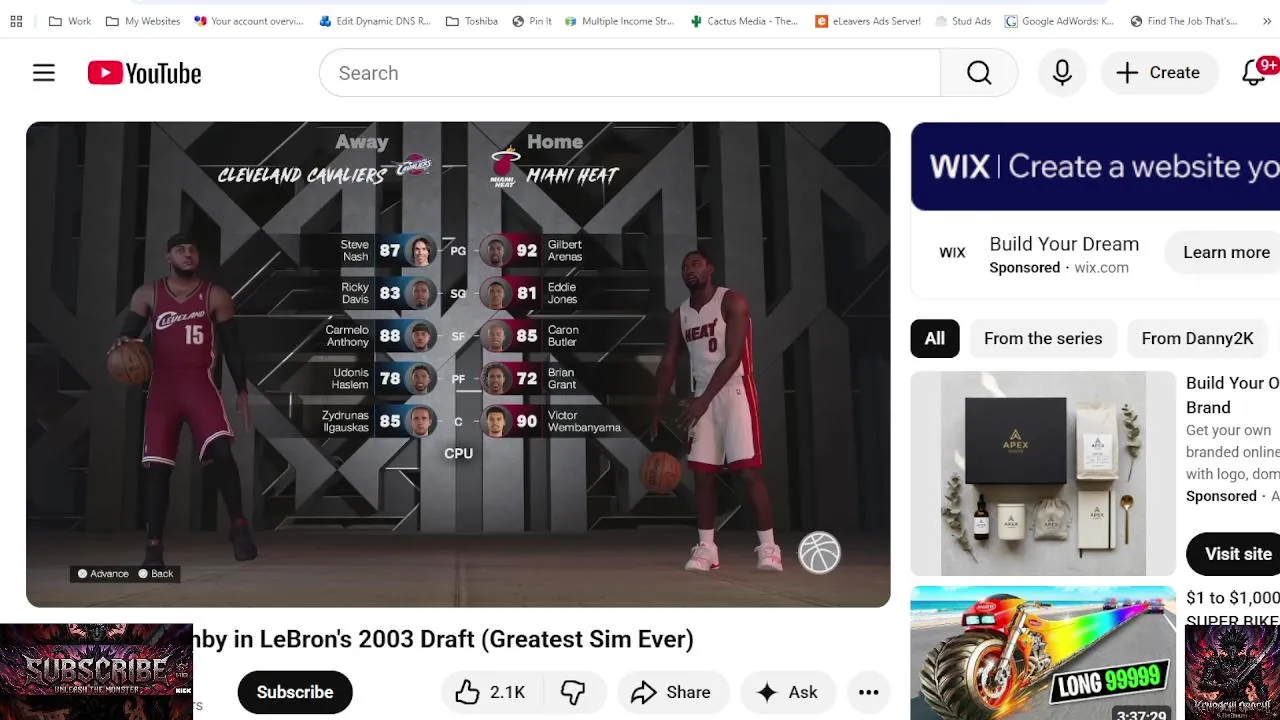Click the video title LeBron's 2003 Draft
Image resolution: width=1280 pixels, height=720 pixels.
pyautogui.click(x=443, y=639)
